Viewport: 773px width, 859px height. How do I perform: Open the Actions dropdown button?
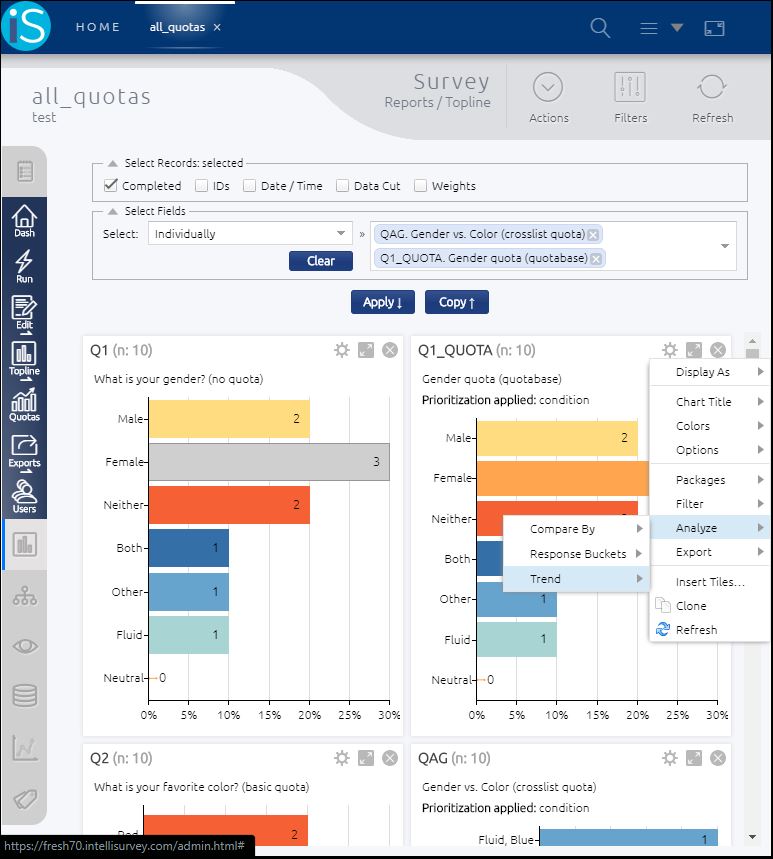click(x=548, y=98)
